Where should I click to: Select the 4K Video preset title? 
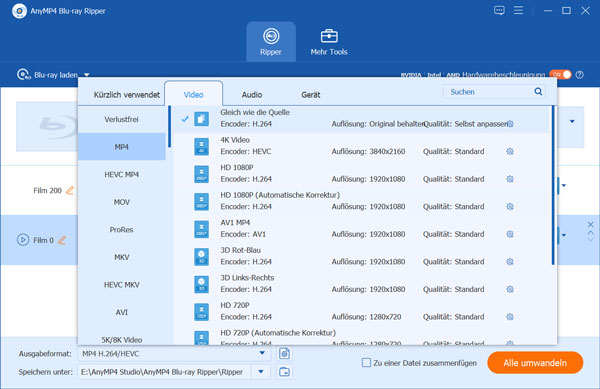click(x=235, y=140)
